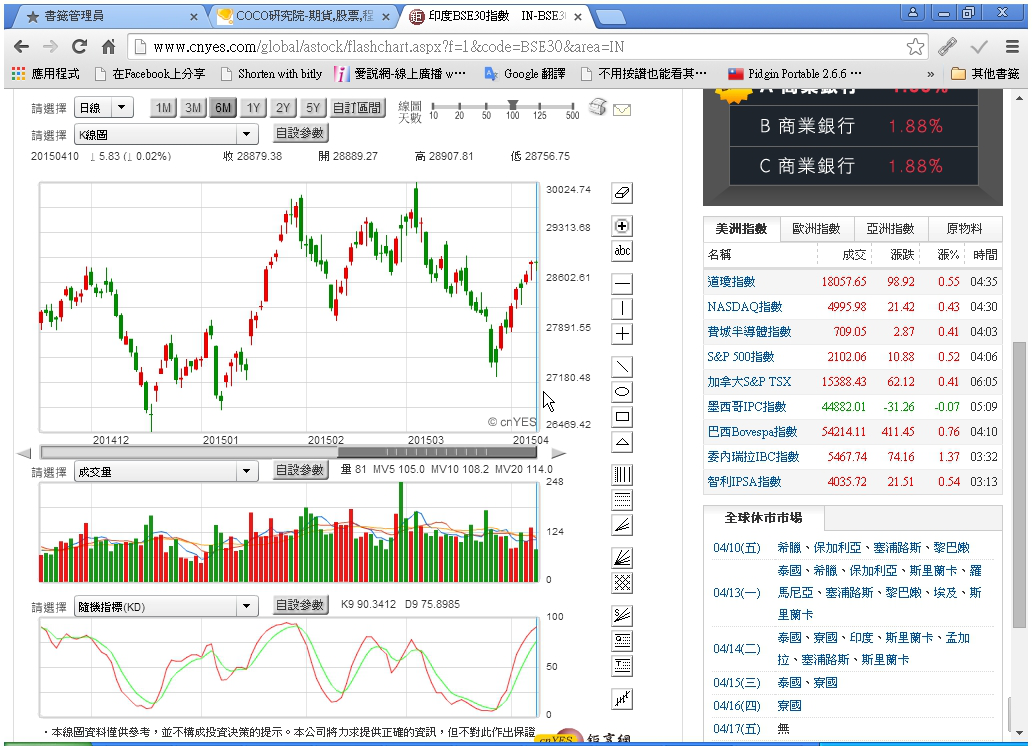1032x746 pixels.
Task: Select the regression channel tool at toolbar bottom
Action: click(622, 699)
